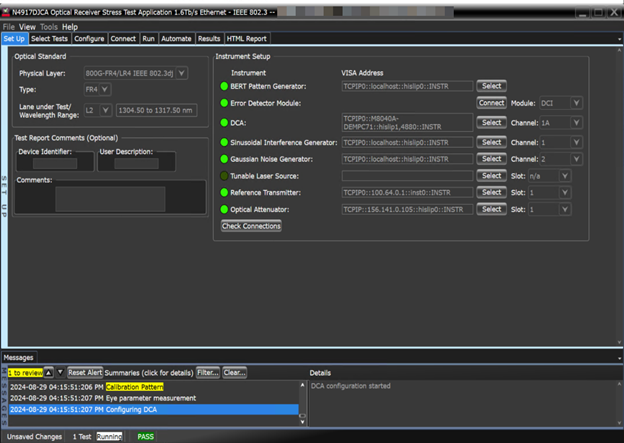Click the Optical Attenuator green status LED

pyautogui.click(x=225, y=209)
